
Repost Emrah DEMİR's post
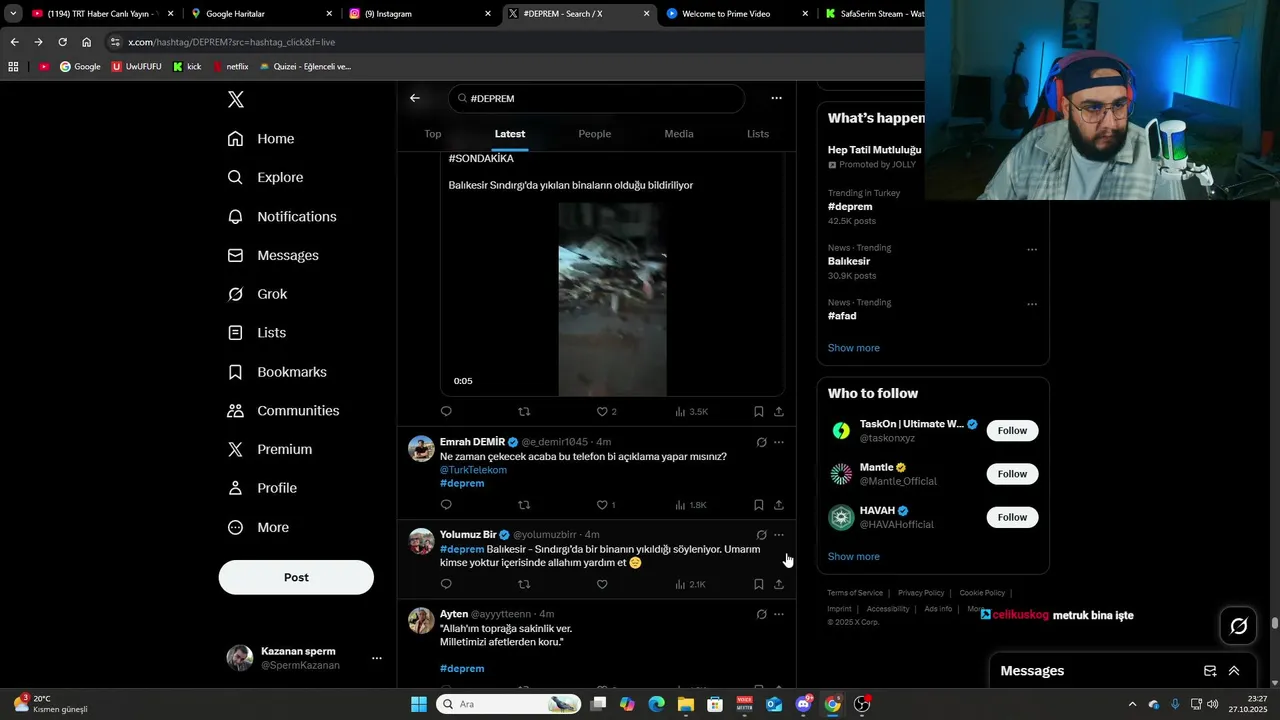click(524, 505)
